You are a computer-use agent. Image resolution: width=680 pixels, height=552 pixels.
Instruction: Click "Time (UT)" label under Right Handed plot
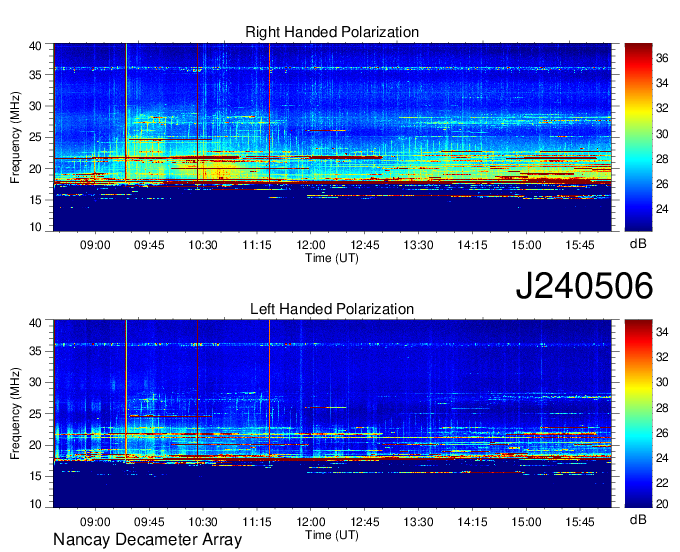tap(332, 258)
